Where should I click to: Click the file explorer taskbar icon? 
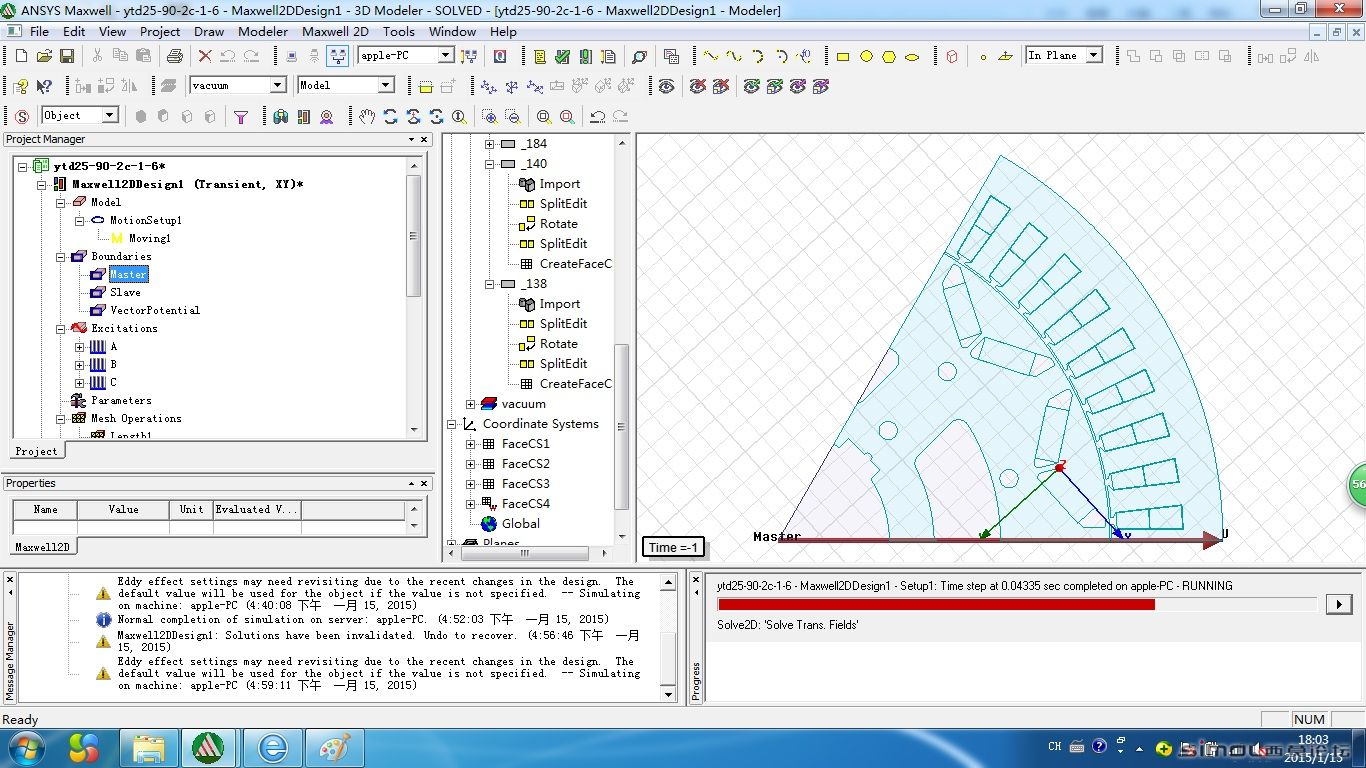[x=149, y=747]
